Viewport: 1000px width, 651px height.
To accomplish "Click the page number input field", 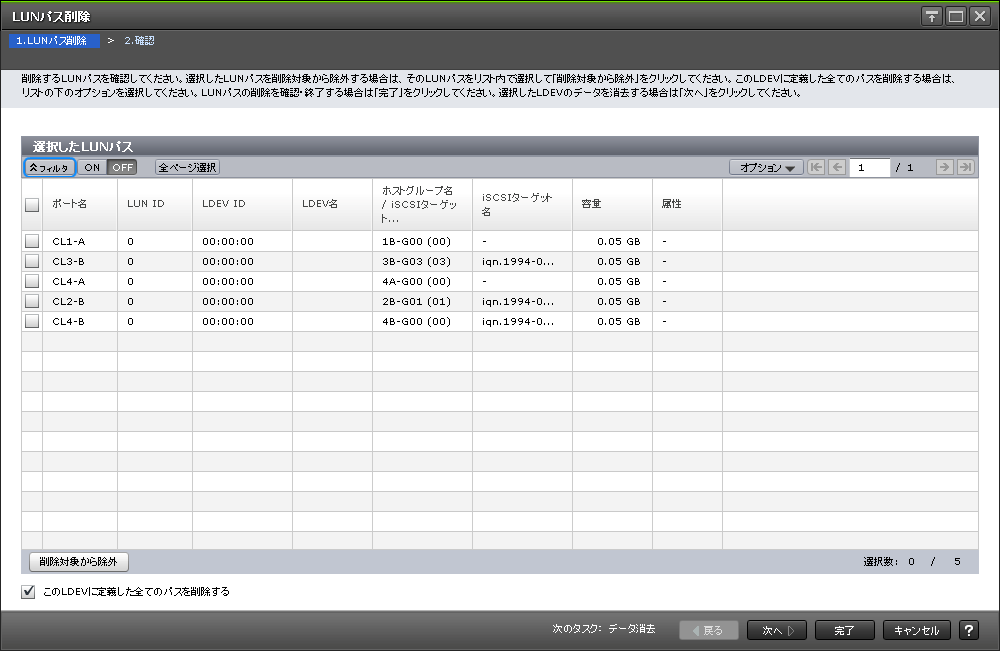I will (x=869, y=168).
